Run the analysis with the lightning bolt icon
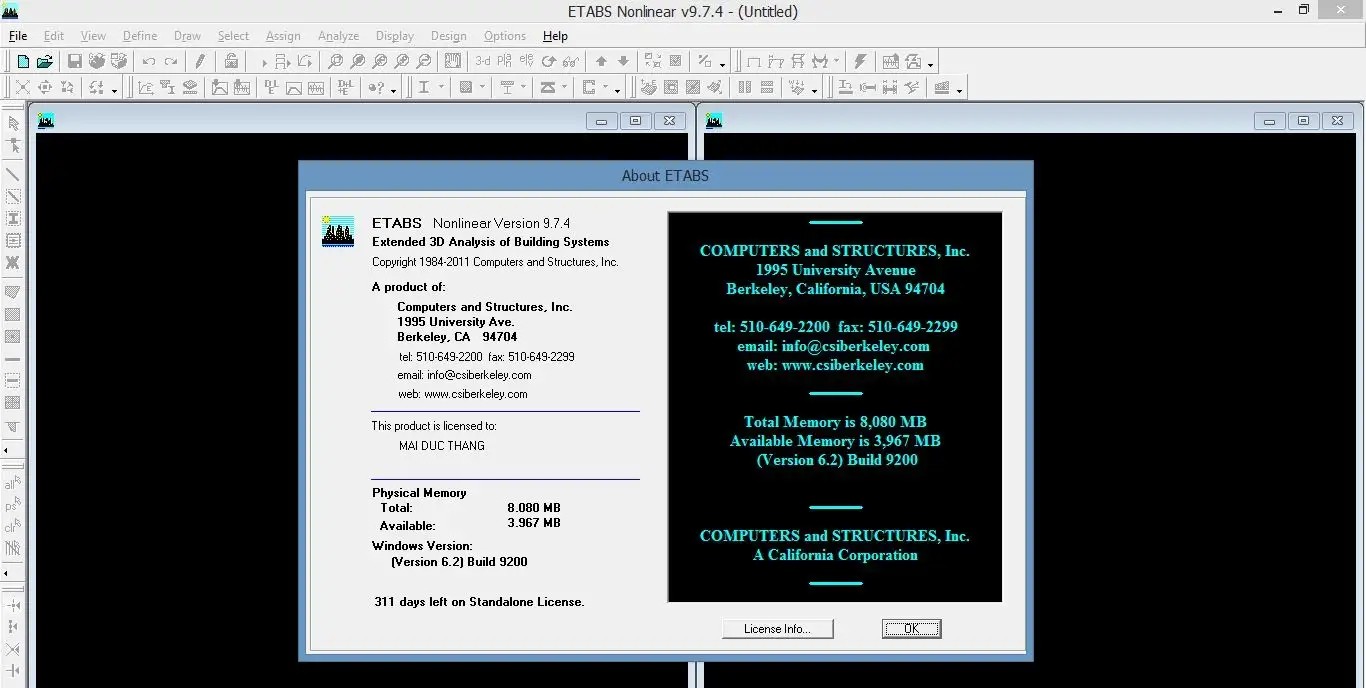The height and width of the screenshot is (688, 1366). click(x=860, y=60)
